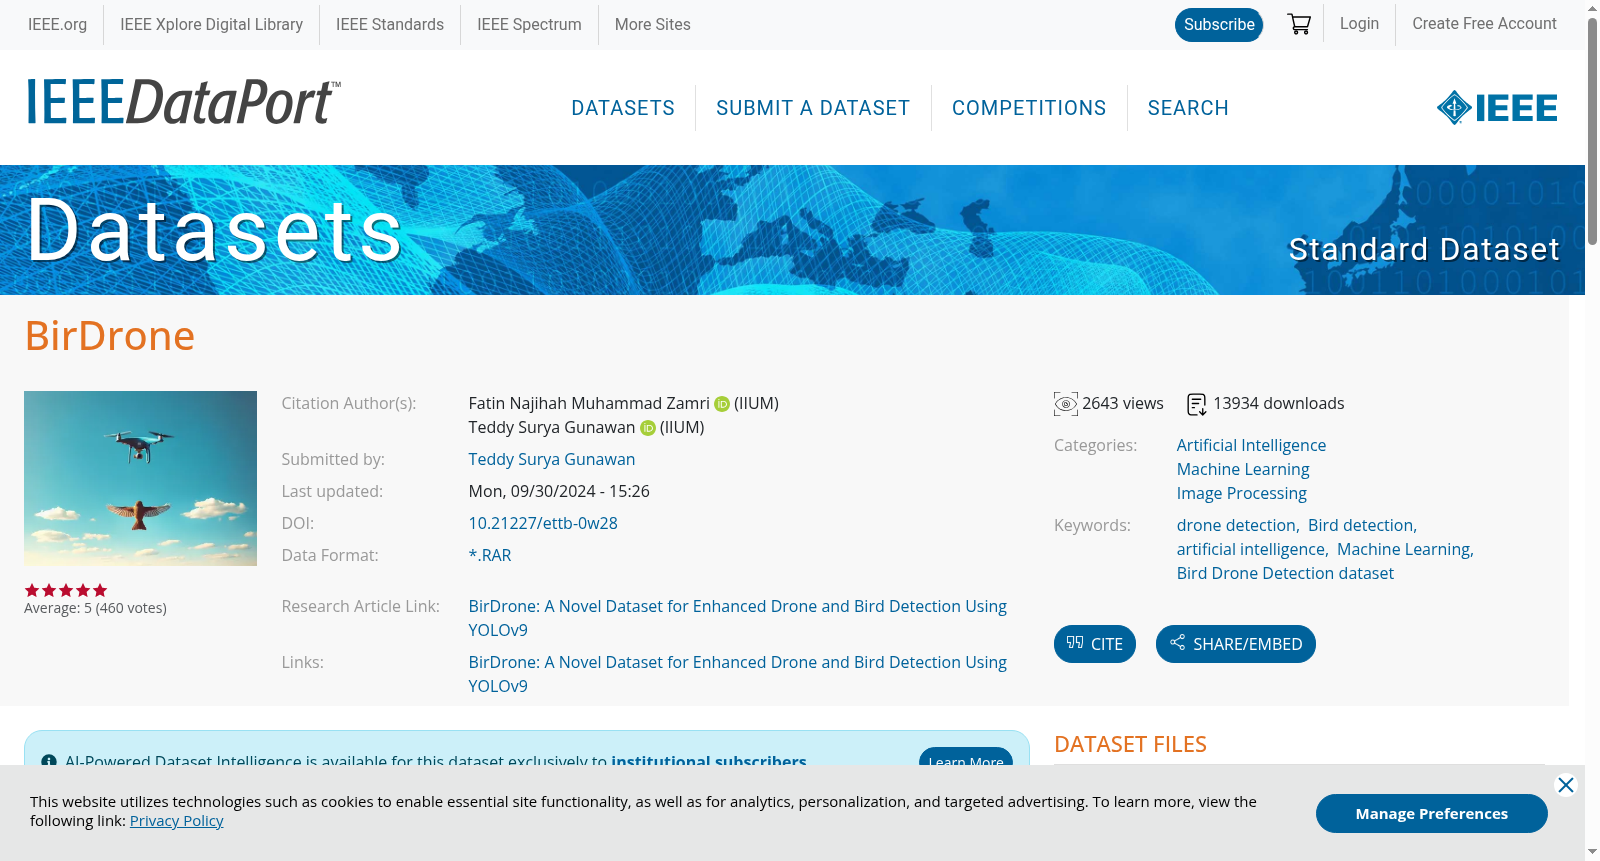Select Create Free Account
Image resolution: width=1600 pixels, height=861 pixels.
point(1484,24)
